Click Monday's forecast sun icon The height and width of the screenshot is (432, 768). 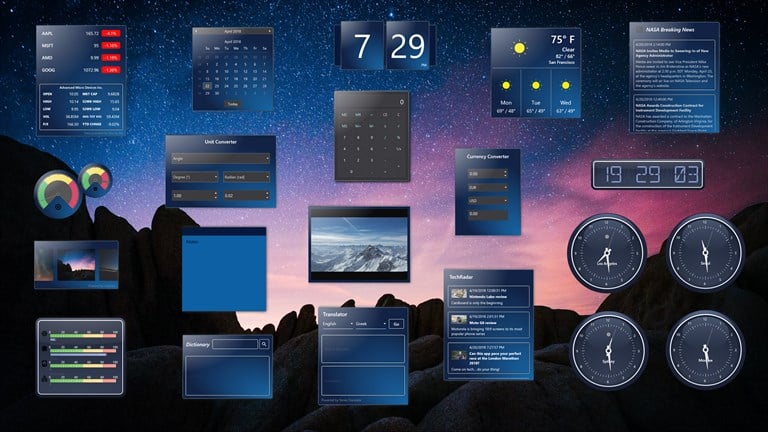(507, 85)
